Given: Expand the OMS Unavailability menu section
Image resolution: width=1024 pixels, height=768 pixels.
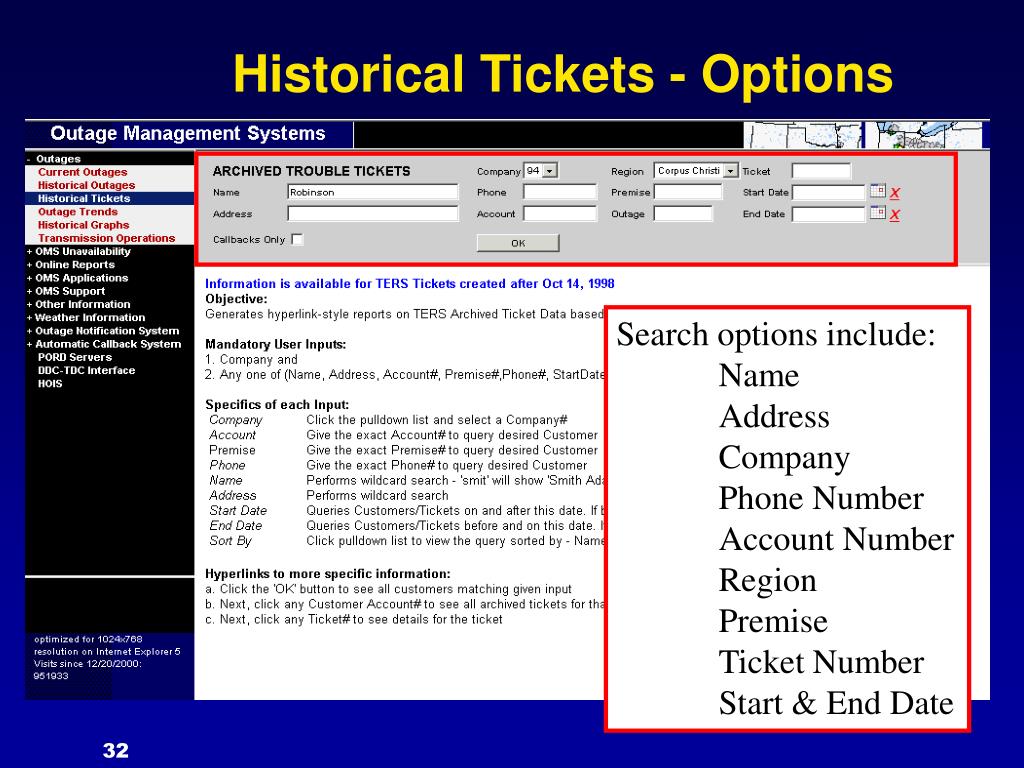Looking at the screenshot, I should coord(78,251).
